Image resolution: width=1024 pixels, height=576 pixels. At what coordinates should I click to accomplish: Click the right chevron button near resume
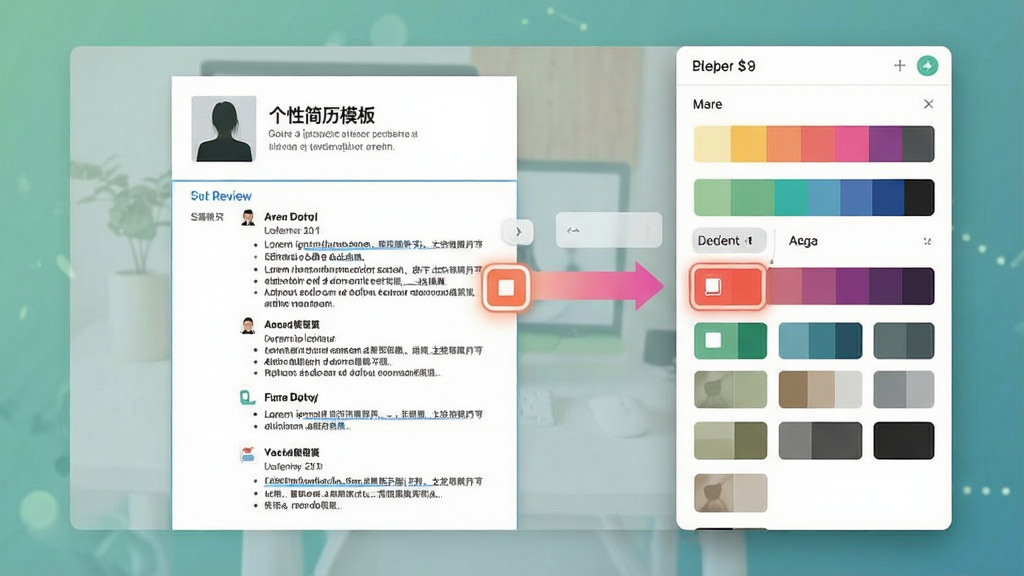(519, 231)
